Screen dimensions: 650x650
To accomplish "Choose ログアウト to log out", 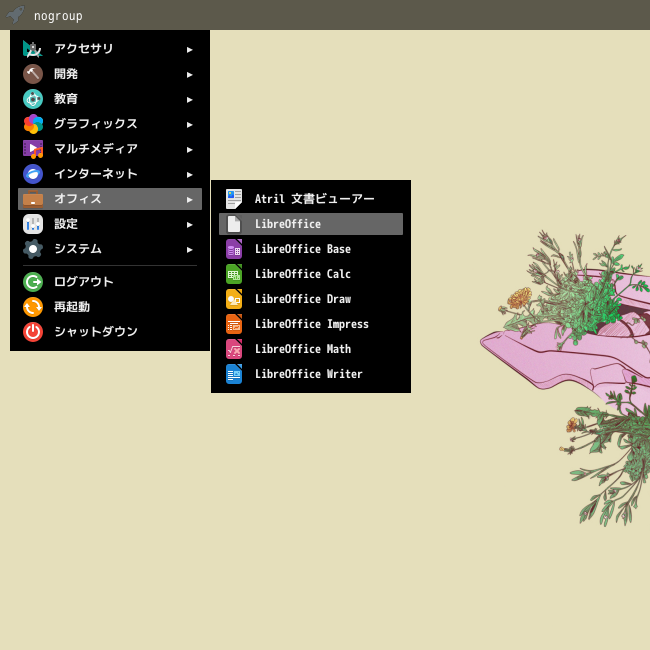I will (x=110, y=282).
